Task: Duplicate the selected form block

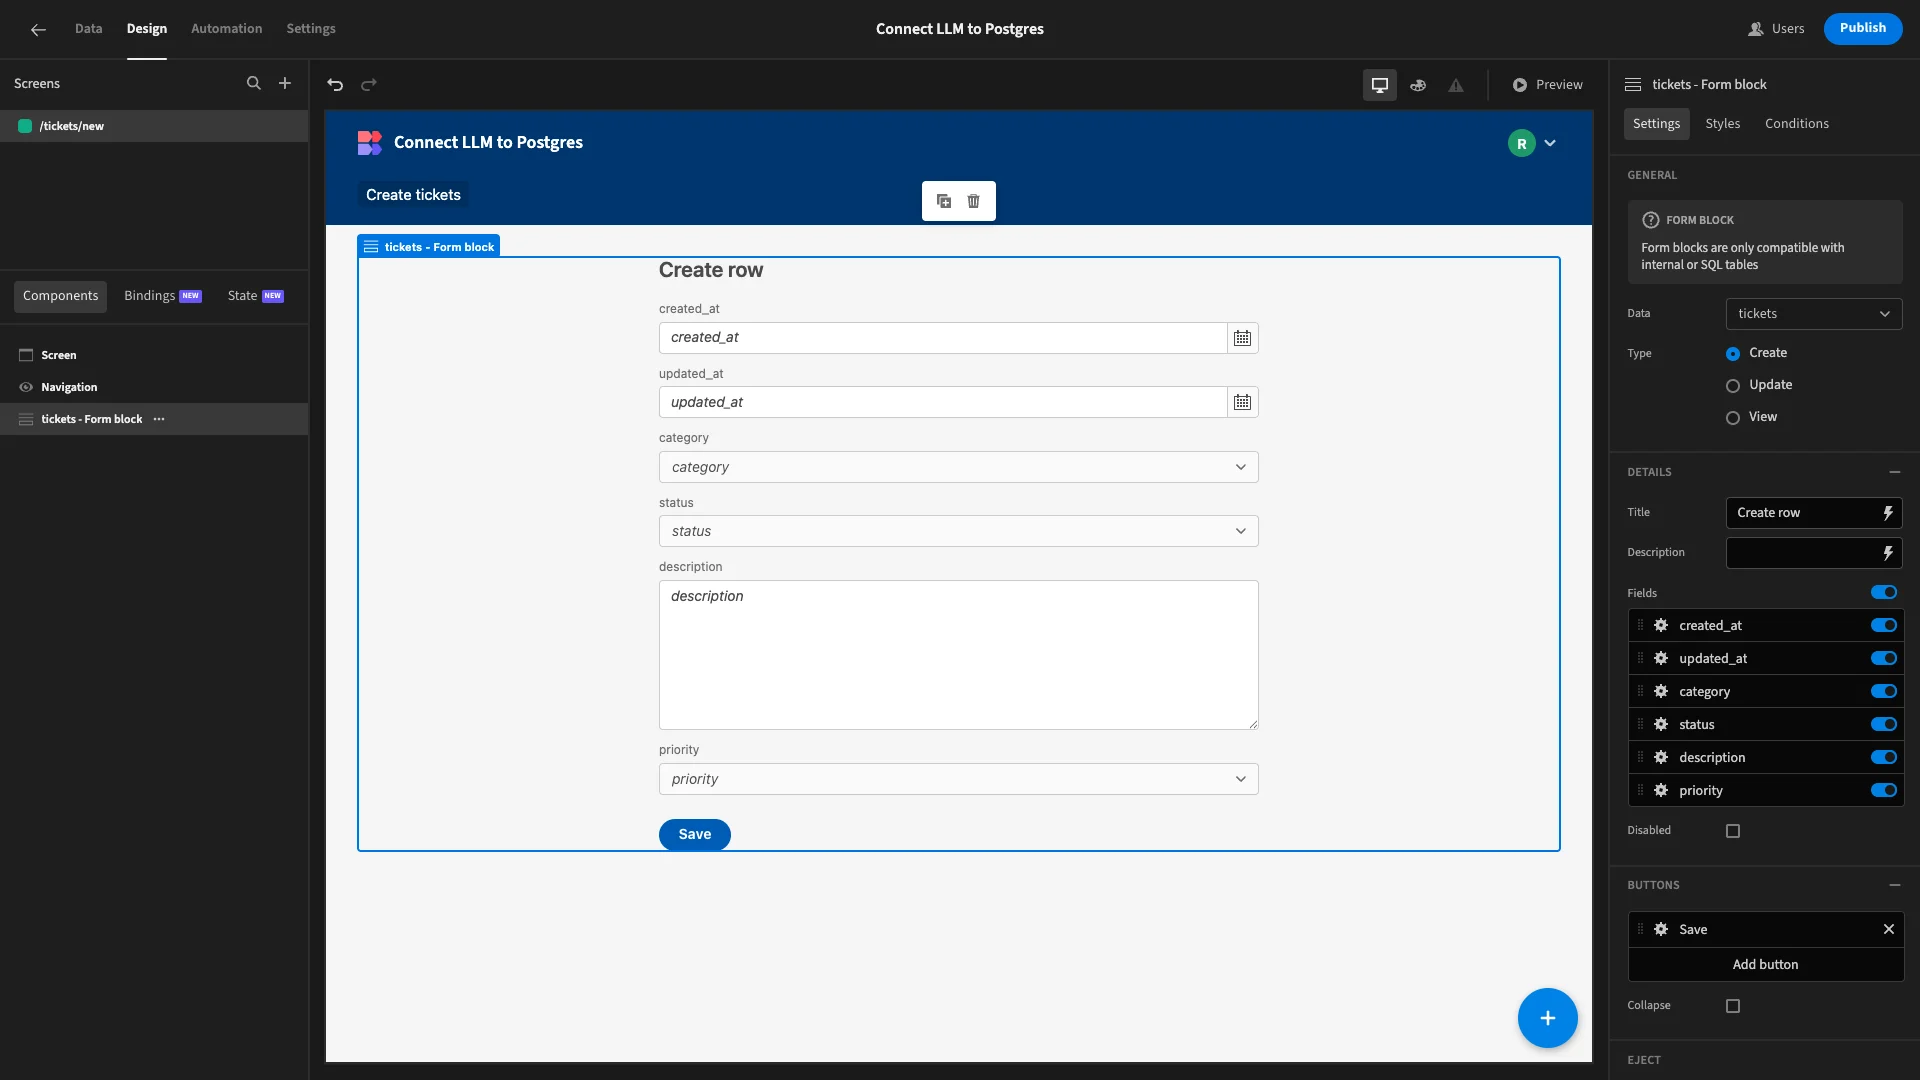Action: click(944, 201)
